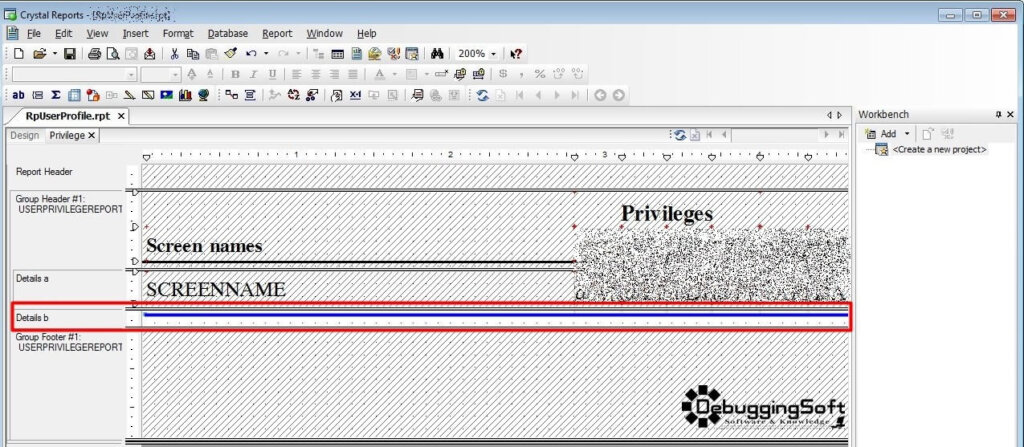Switch to the Design tab
1024x447 pixels.
[x=25, y=135]
